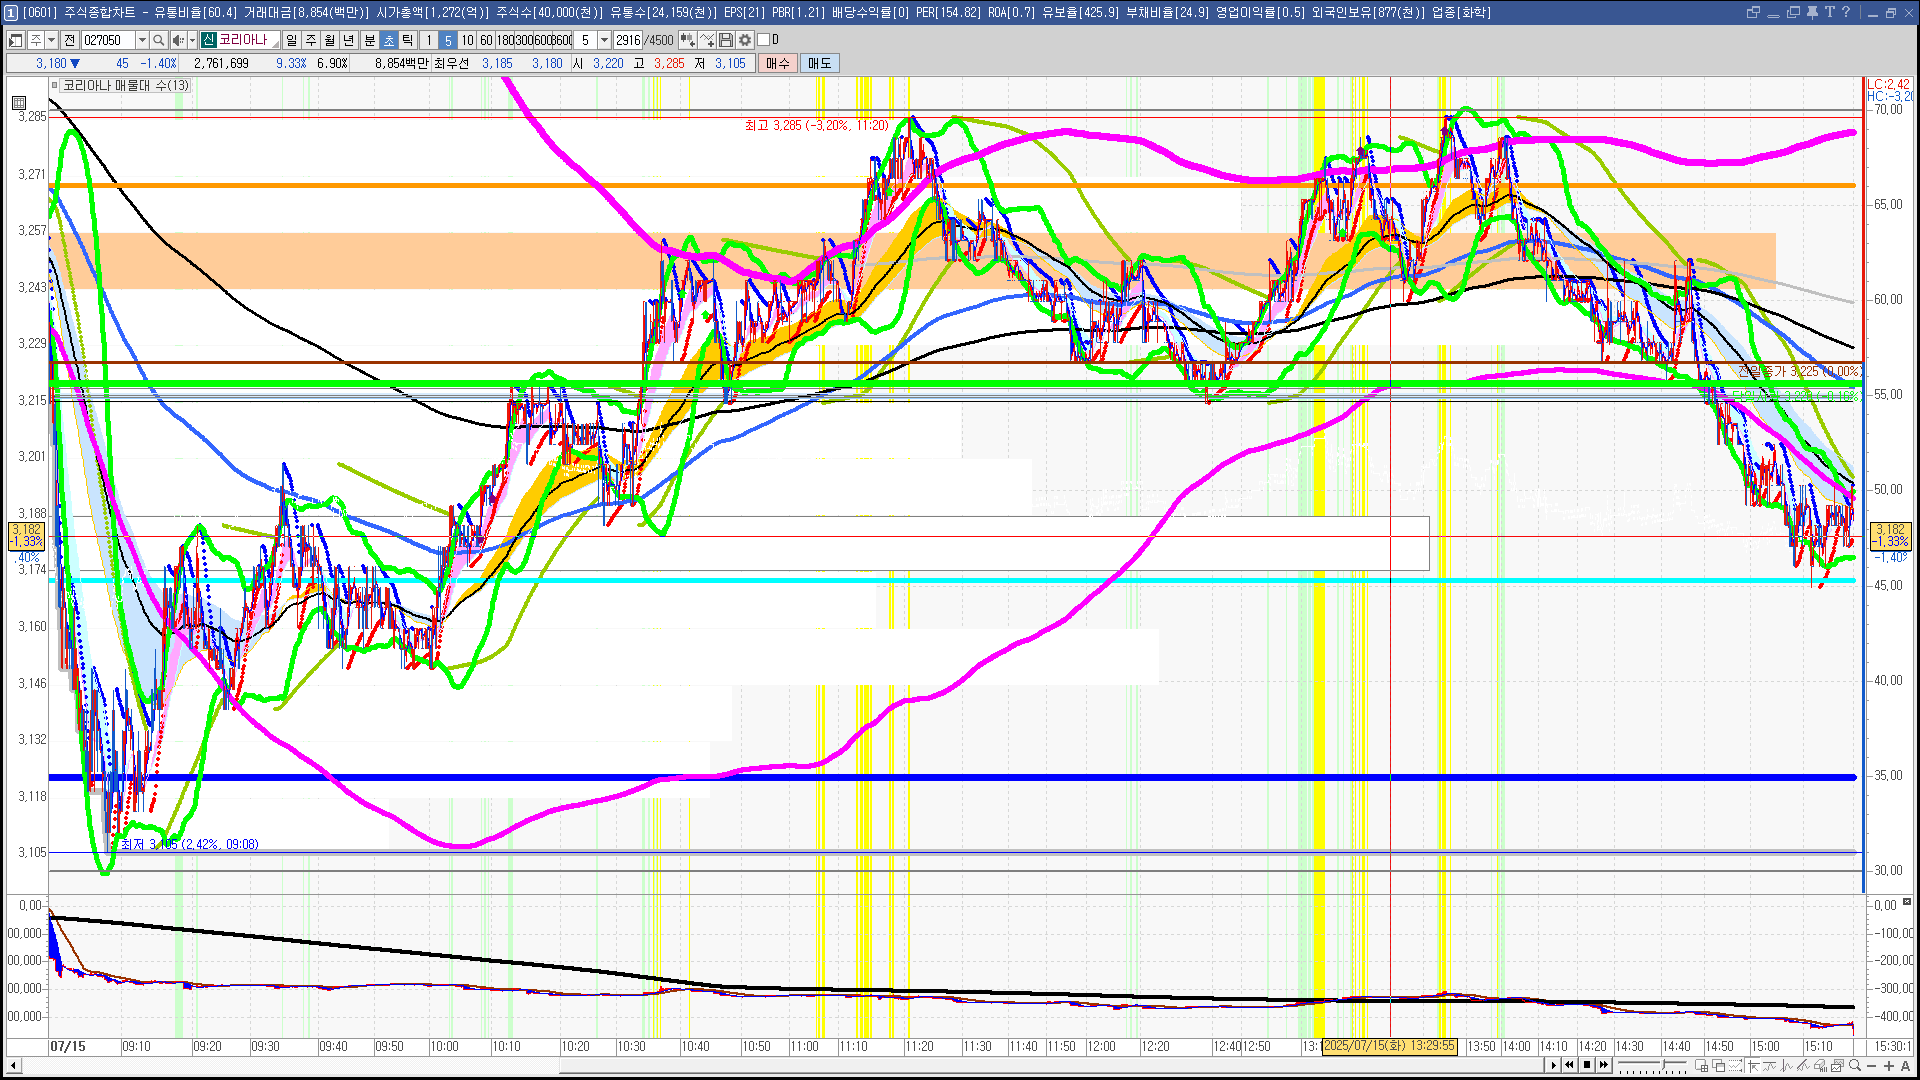Screen dimensions: 1920x1080
Task: Click the magnifier zoom icon at bottom right
Action: [1855, 1066]
